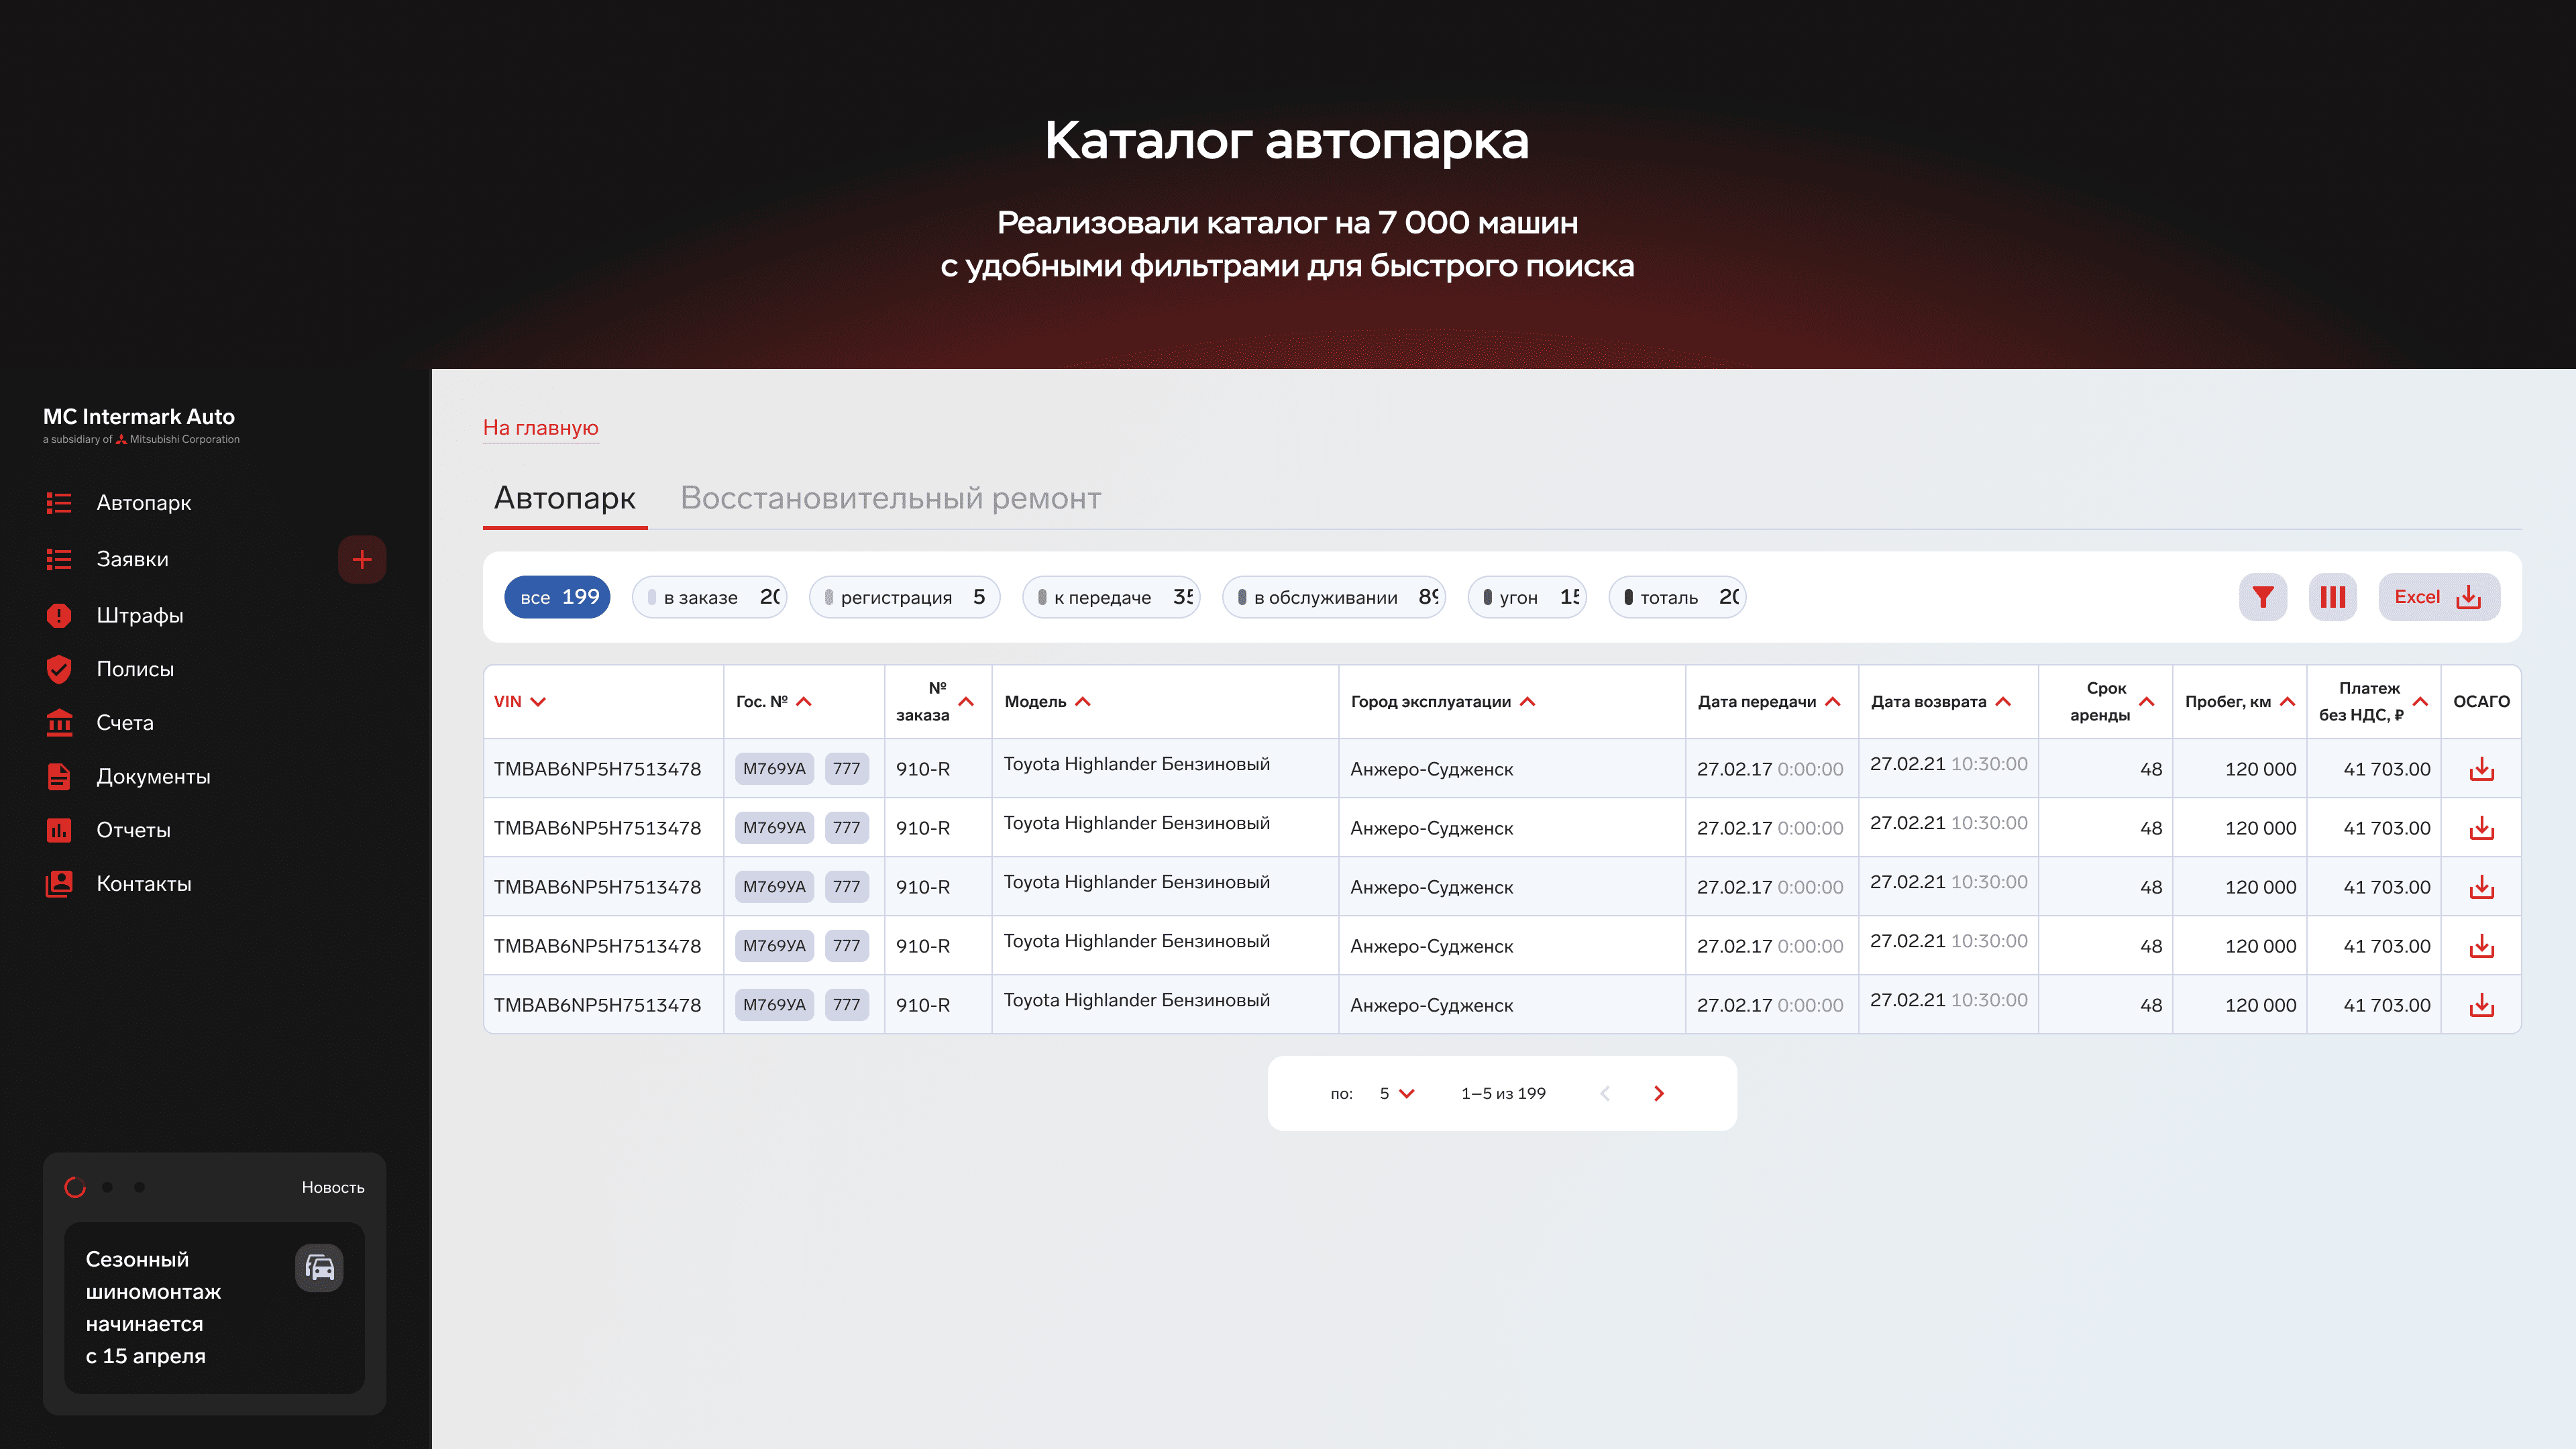Click the Mitsubishi logo in sidebar header
The width and height of the screenshot is (2576, 1449).
click(121, 439)
